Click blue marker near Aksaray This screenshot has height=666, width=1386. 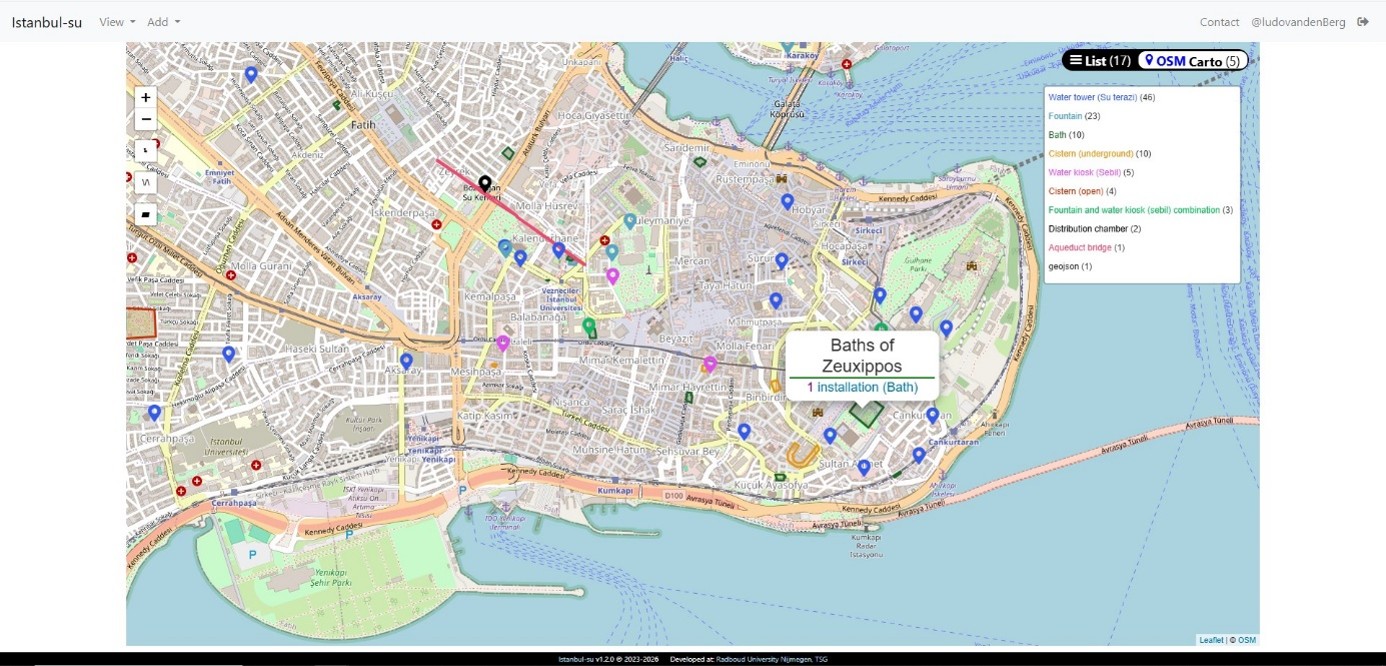[x=406, y=361]
